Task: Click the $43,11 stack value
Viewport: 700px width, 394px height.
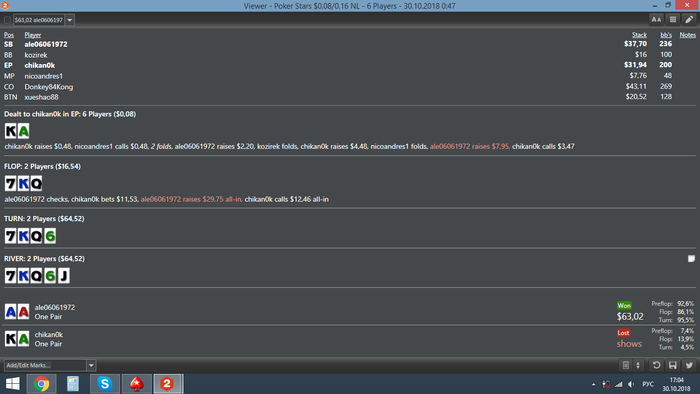Action: (x=636, y=86)
